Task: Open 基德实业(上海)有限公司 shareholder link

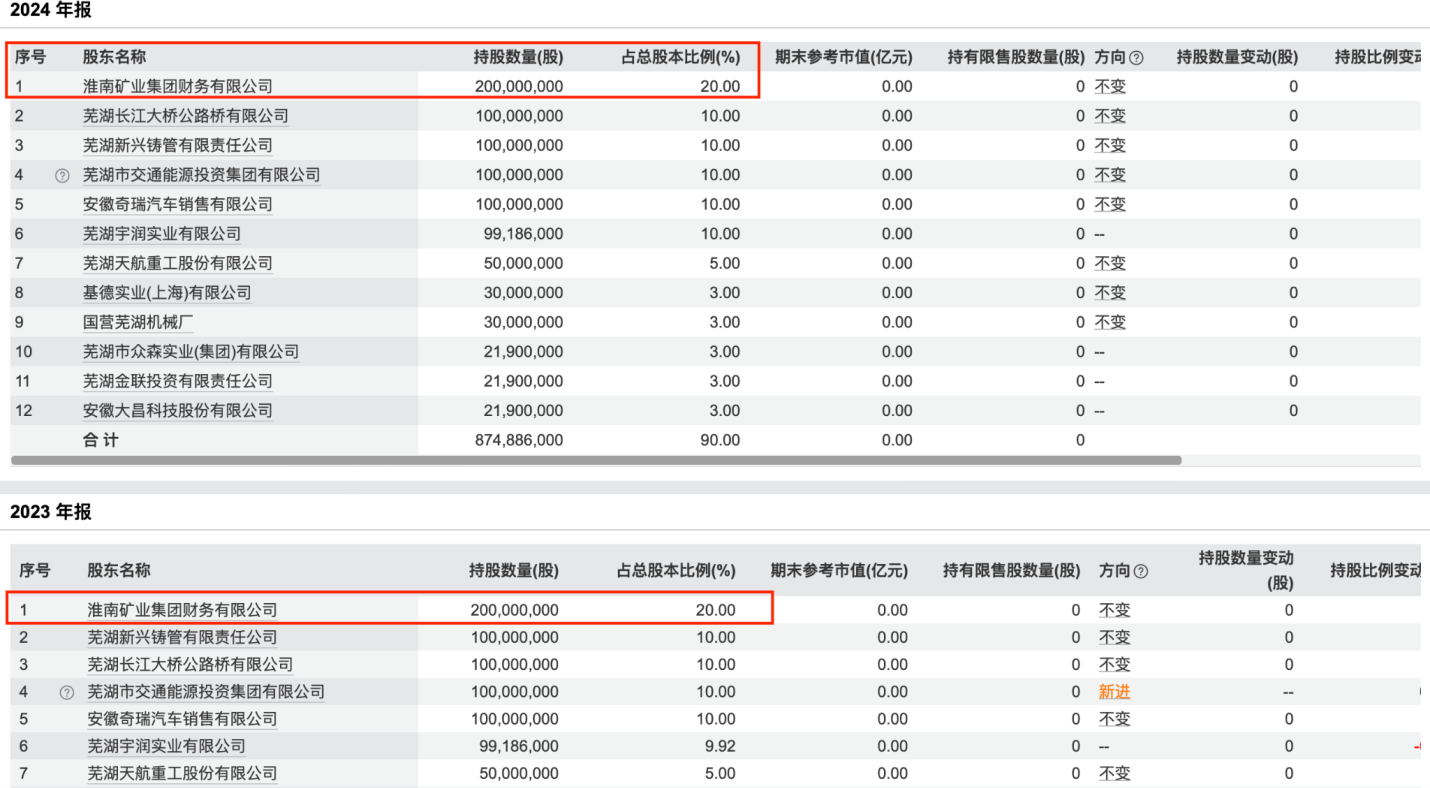Action: pos(167,293)
